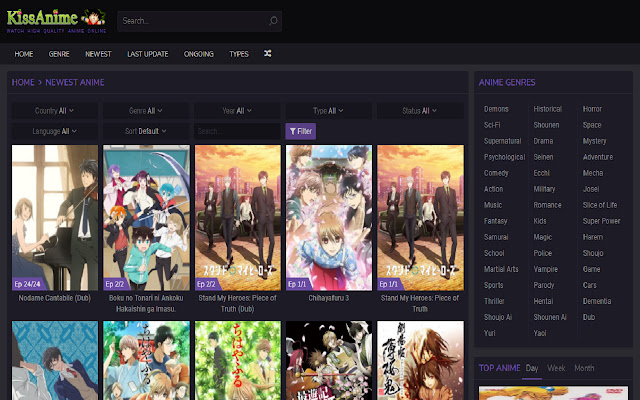Click the purple Filter button

300,131
